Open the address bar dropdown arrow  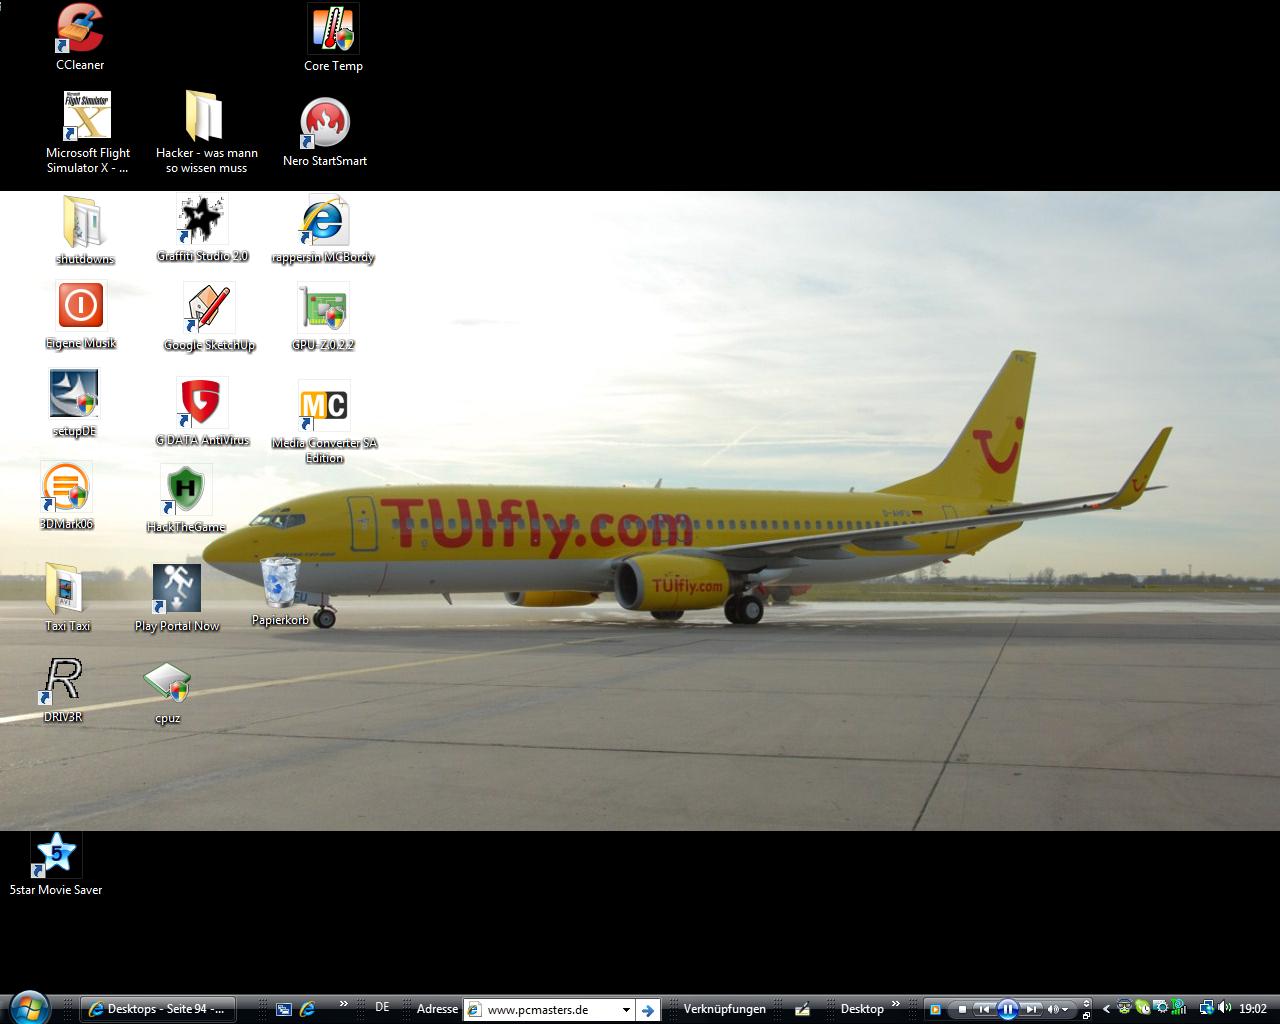click(x=626, y=1010)
